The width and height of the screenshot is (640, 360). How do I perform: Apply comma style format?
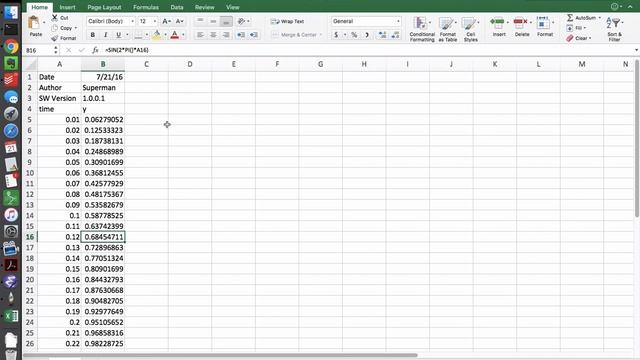[x=367, y=35]
